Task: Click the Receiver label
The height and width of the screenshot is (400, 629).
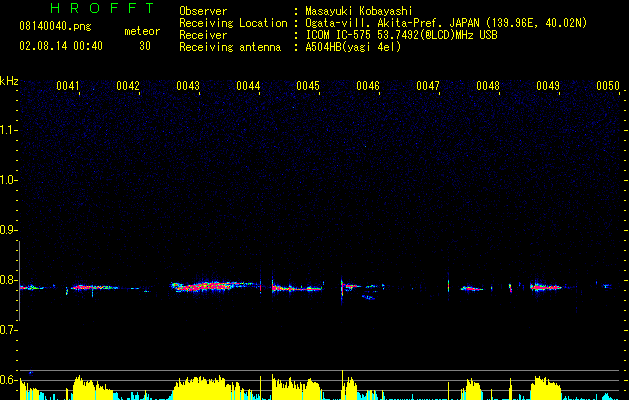Action: click(x=203, y=35)
